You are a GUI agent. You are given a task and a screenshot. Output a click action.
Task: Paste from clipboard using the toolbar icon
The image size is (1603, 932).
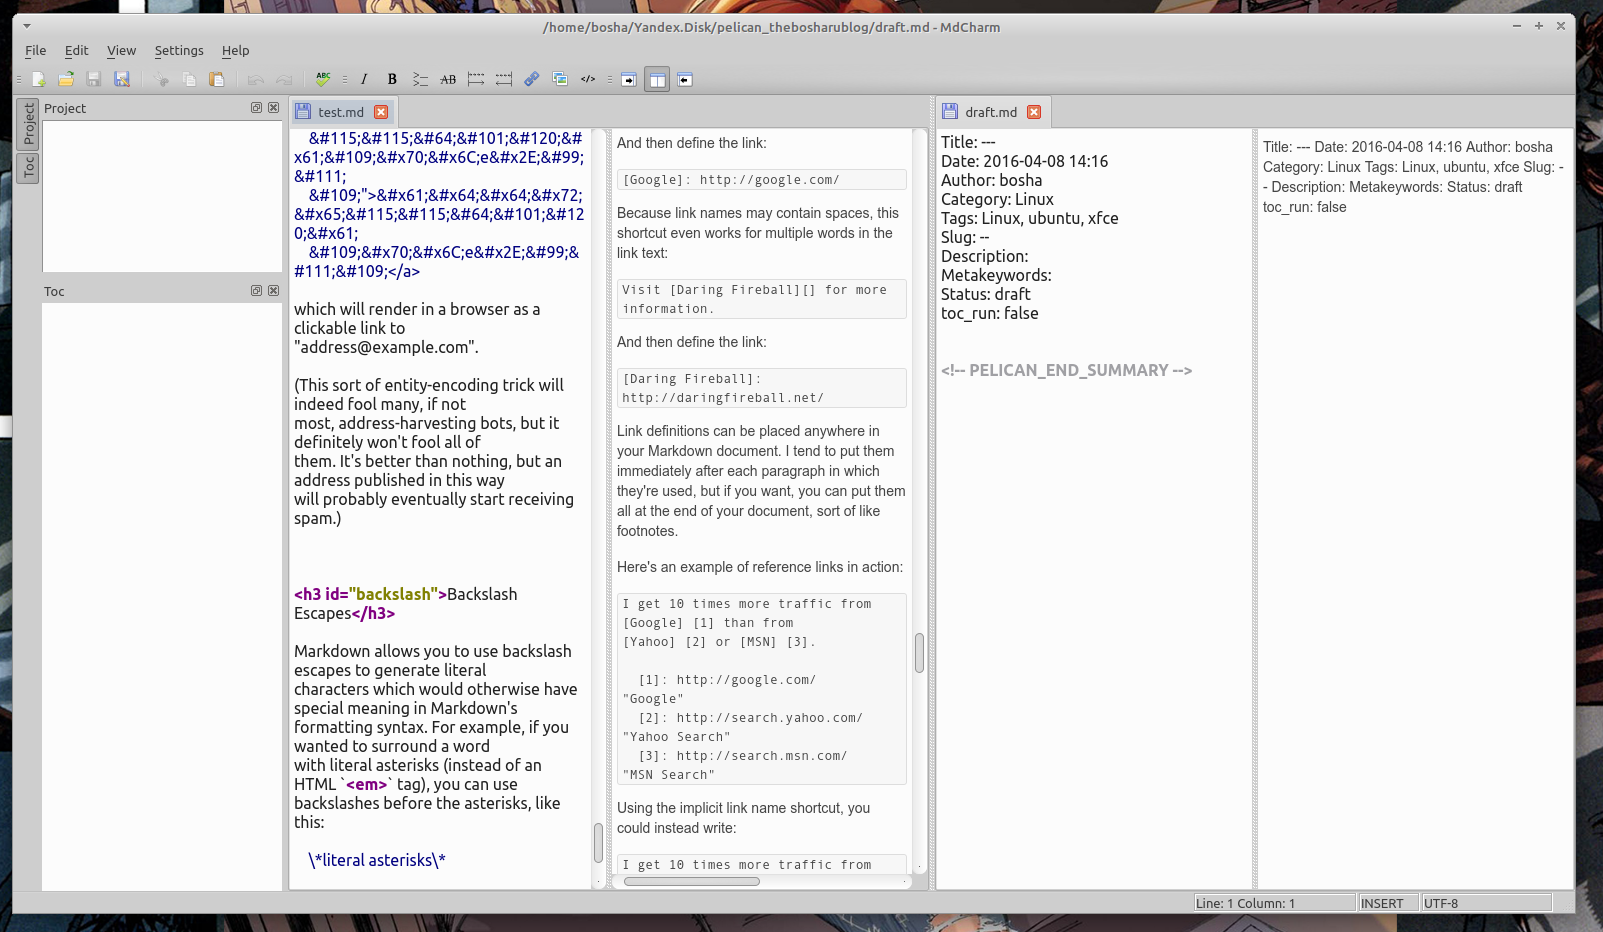[217, 79]
